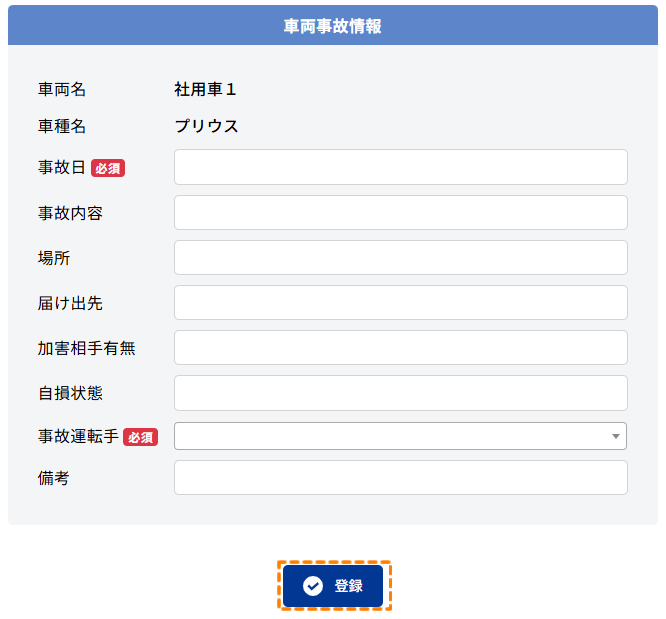Click inside the 自損状態 field

click(x=400, y=392)
